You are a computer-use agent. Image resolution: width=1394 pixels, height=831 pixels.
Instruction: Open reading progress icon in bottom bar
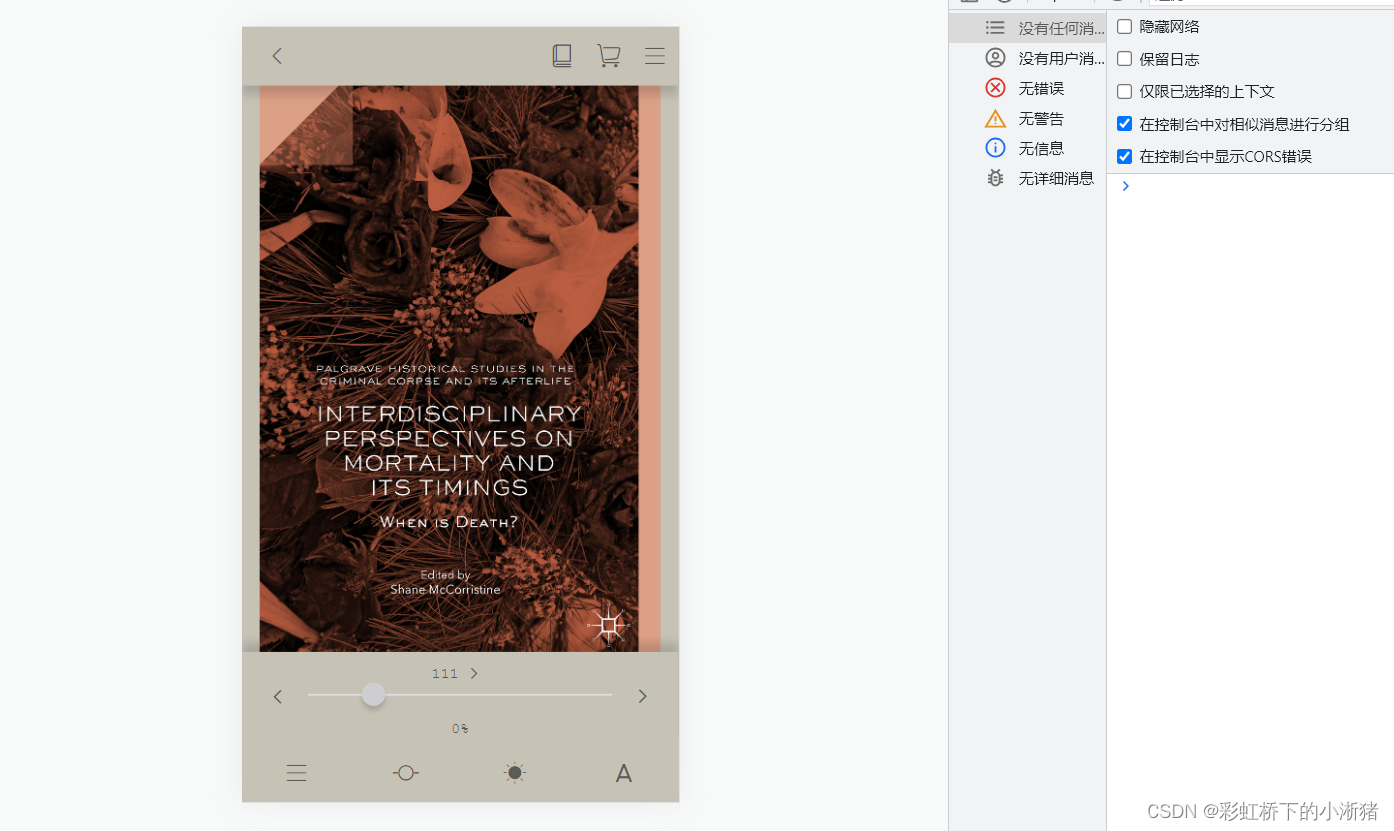pos(405,773)
